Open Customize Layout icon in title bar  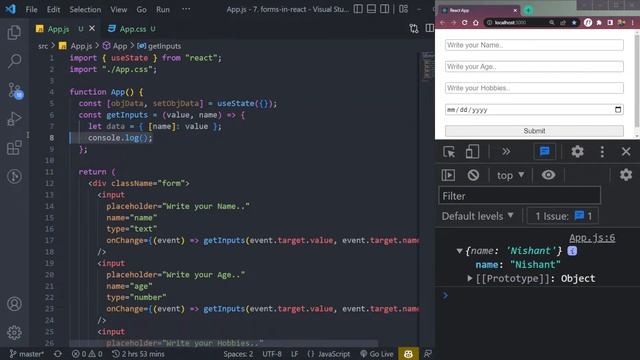tap(403, 9)
